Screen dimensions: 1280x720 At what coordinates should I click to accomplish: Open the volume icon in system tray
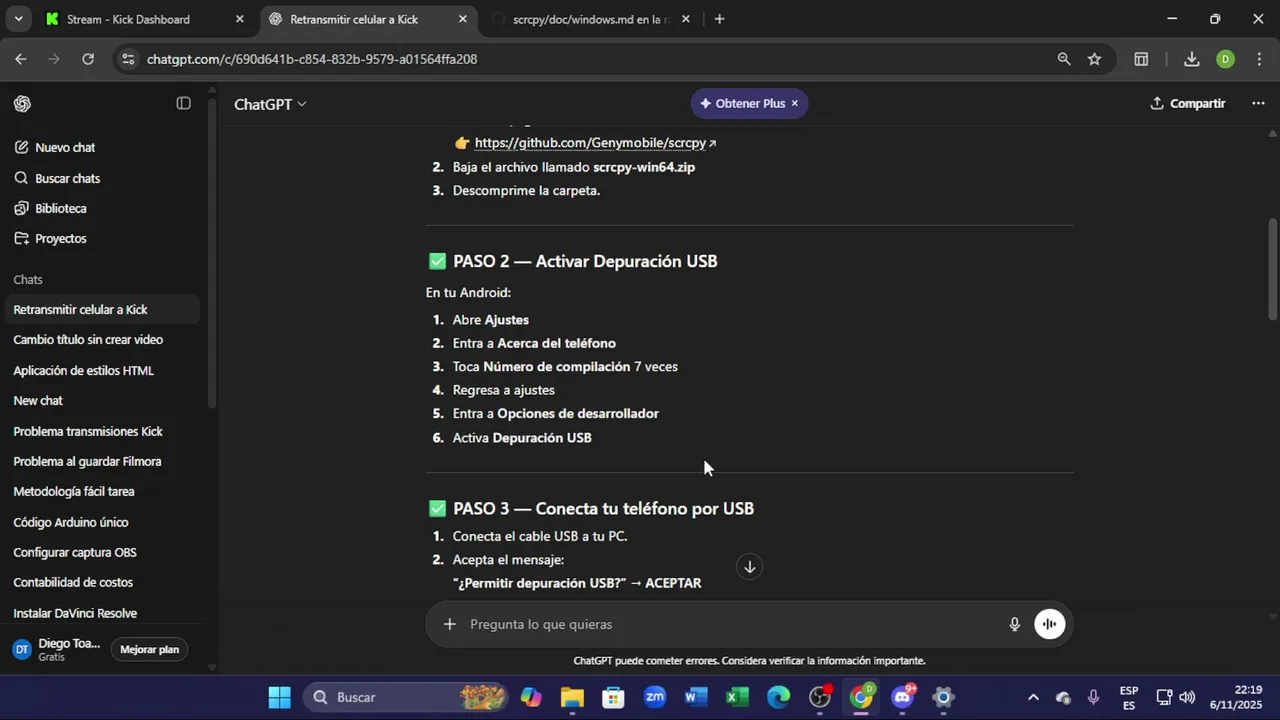tap(1187, 697)
